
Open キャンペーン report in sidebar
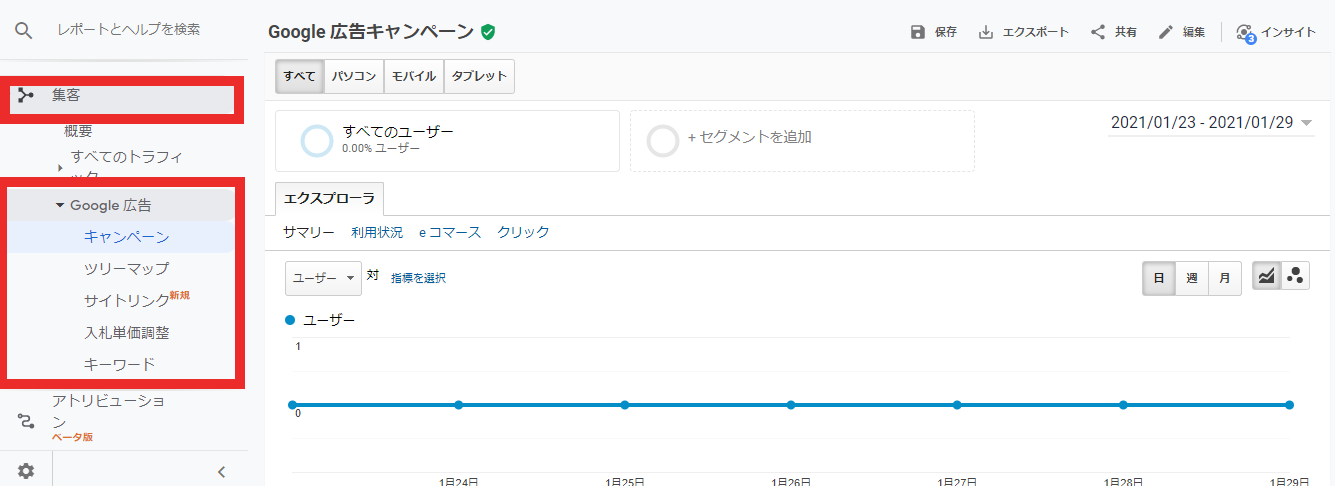(127, 237)
